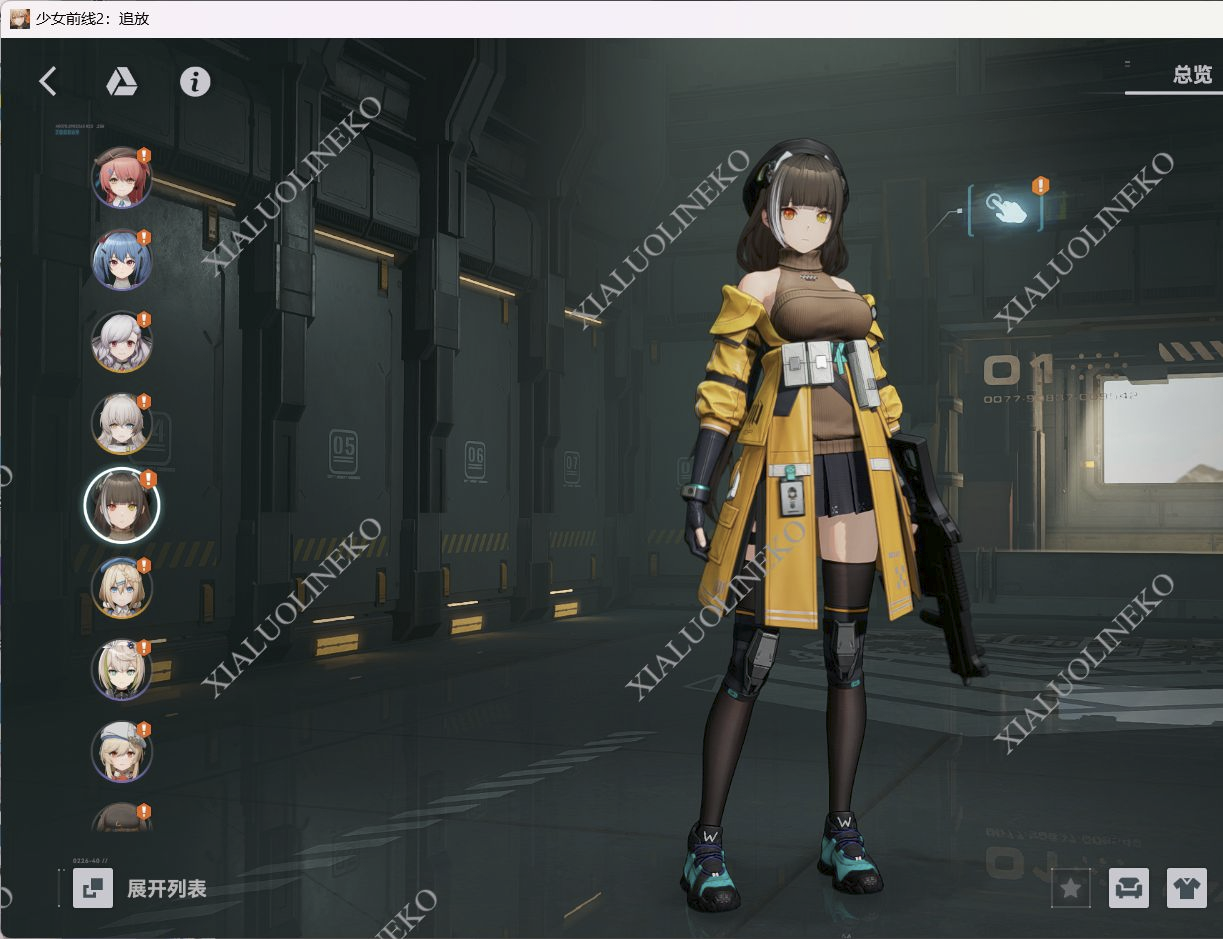Select the blonde green-eyed character with flower
The image size is (1223, 939).
pos(122,670)
